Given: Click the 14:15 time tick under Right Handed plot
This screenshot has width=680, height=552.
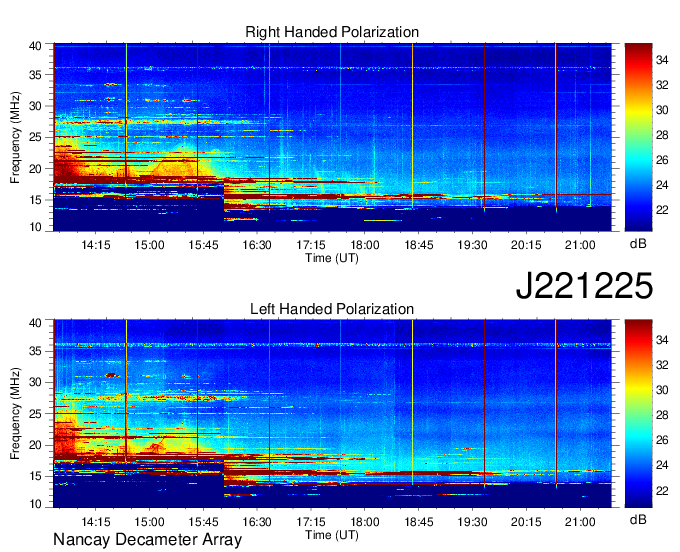Looking at the screenshot, I should tap(95, 245).
